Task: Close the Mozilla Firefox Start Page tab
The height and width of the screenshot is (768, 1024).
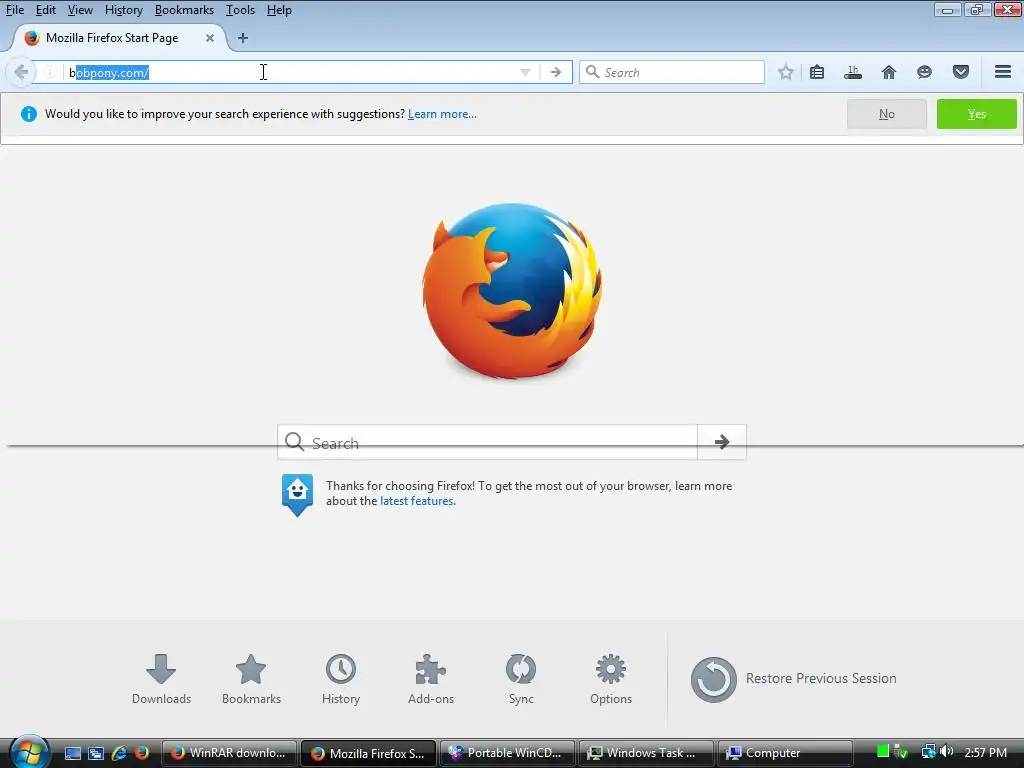Action: (x=210, y=38)
